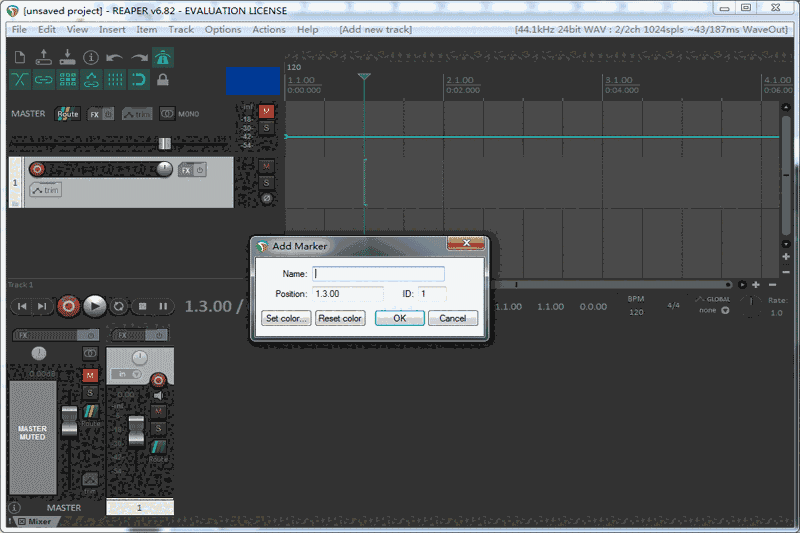Screen dimensions: 800x533
Task: Toggle the metronome icon in toolbar
Action: [x=162, y=57]
